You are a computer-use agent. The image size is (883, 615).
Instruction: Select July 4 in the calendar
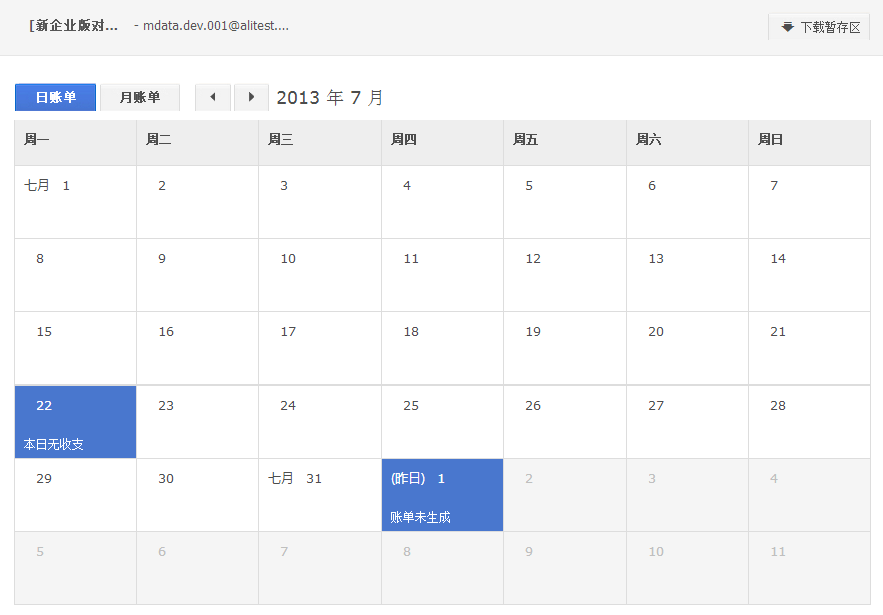click(x=443, y=202)
